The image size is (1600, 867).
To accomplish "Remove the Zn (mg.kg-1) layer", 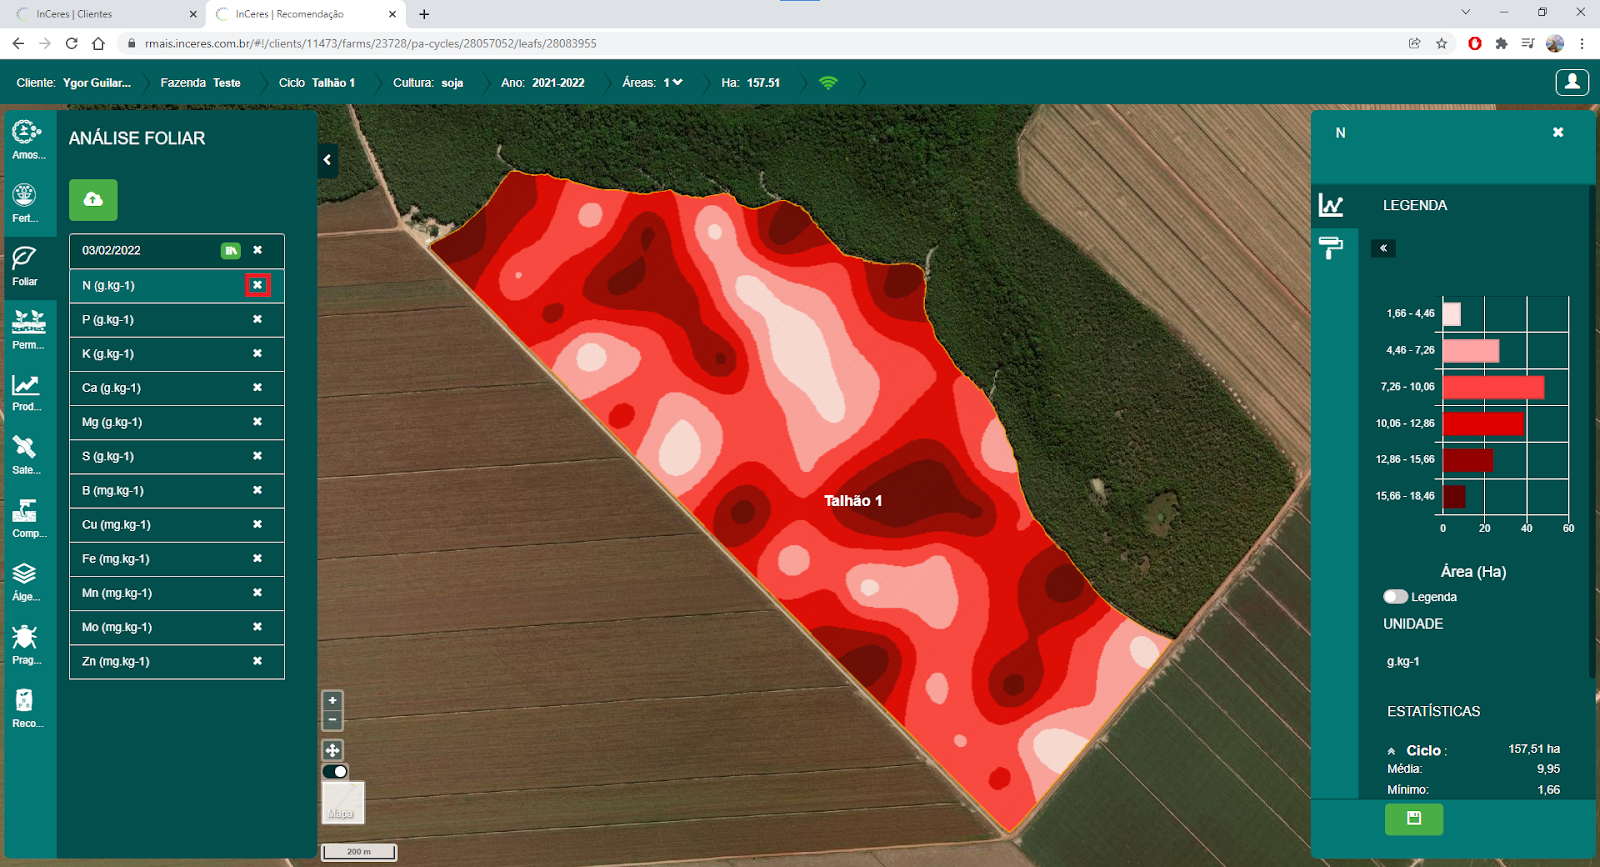I will click(x=258, y=661).
